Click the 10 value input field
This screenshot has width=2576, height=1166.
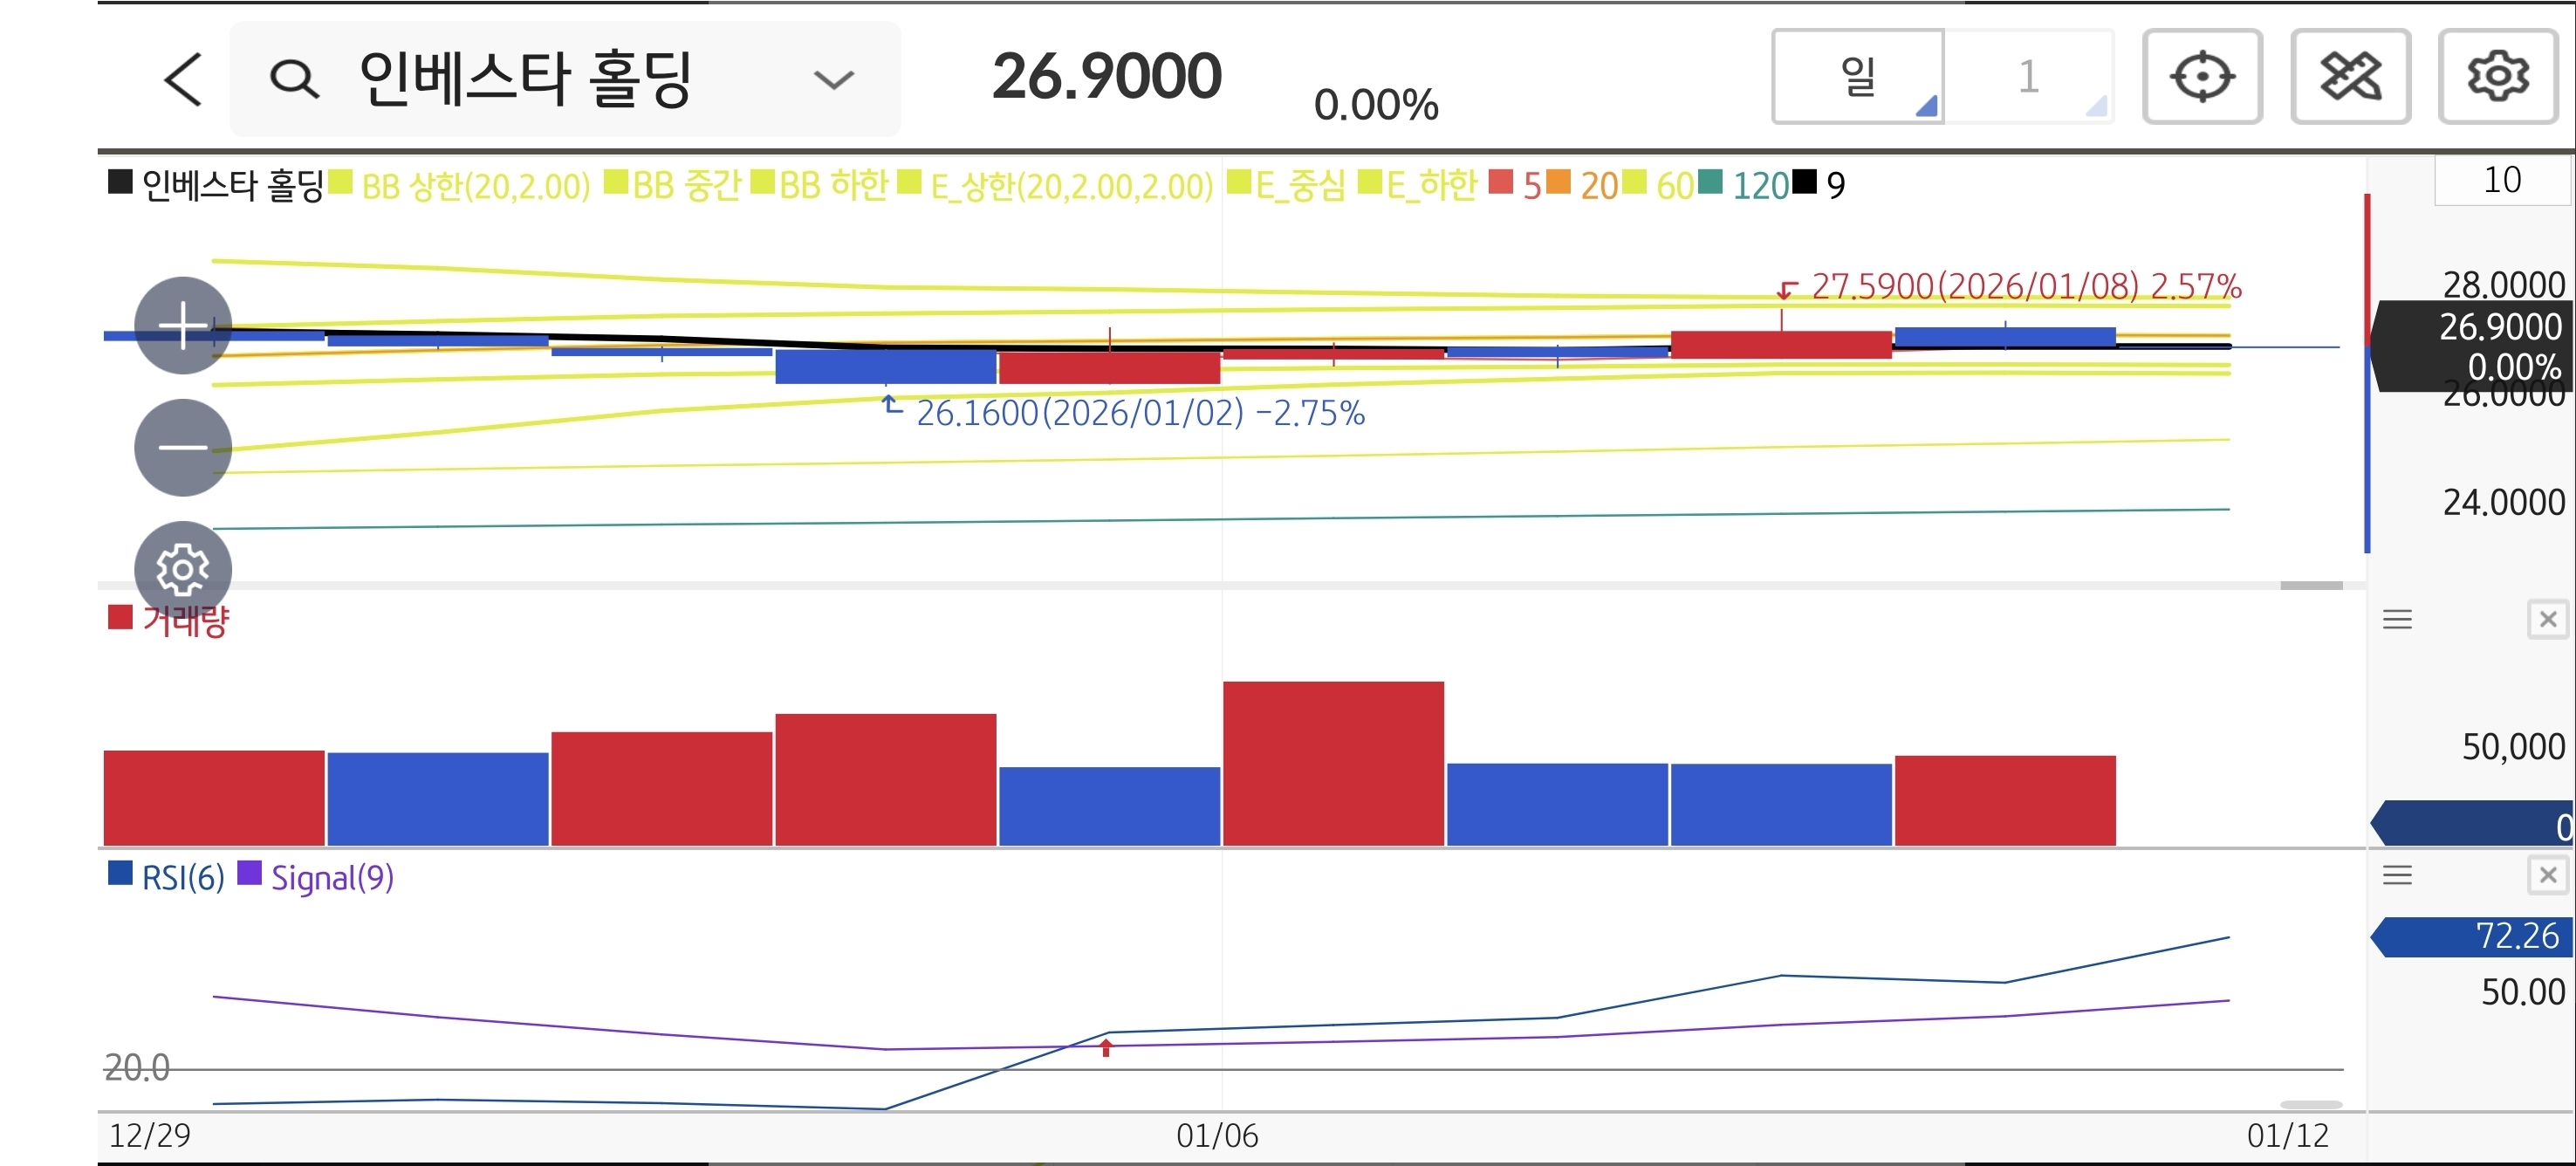[2501, 180]
